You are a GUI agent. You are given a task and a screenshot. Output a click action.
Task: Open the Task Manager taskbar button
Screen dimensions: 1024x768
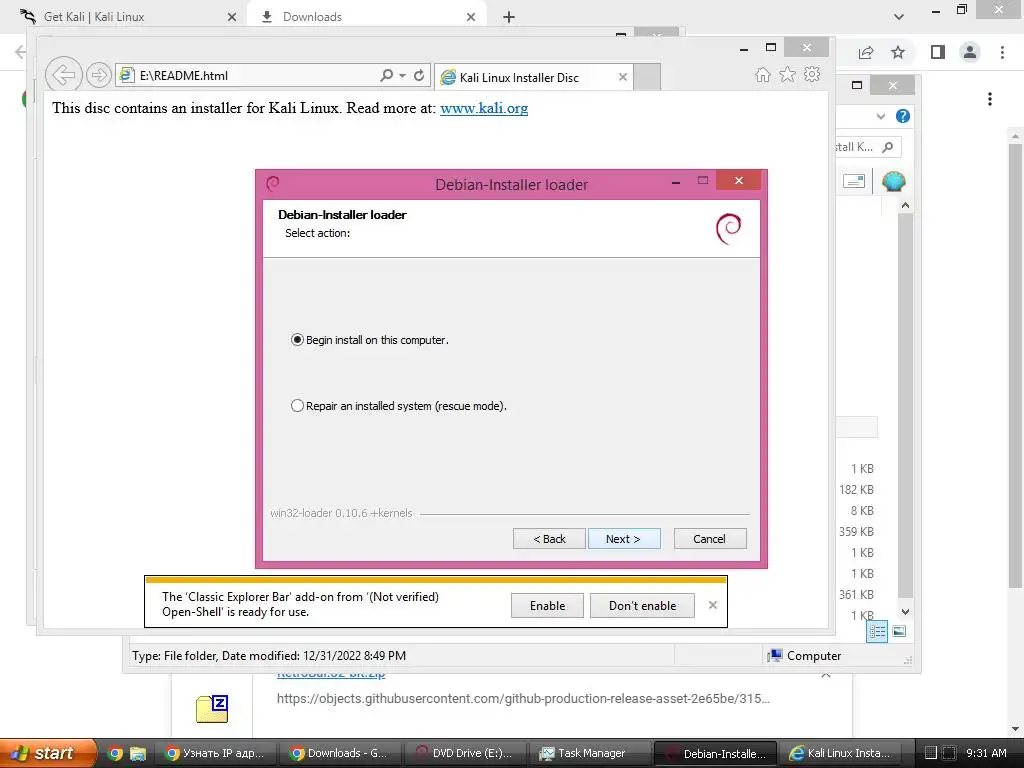[x=591, y=753]
